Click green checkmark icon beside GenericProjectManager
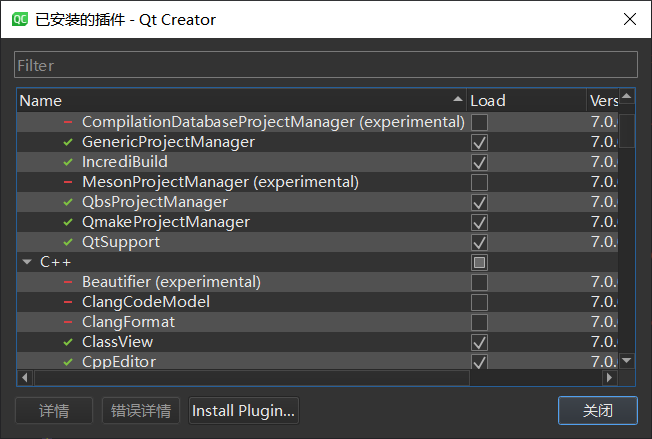This screenshot has width=652, height=439. tap(68, 142)
